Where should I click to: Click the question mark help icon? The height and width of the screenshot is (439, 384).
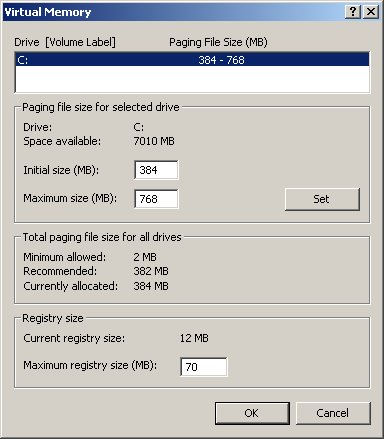(353, 12)
